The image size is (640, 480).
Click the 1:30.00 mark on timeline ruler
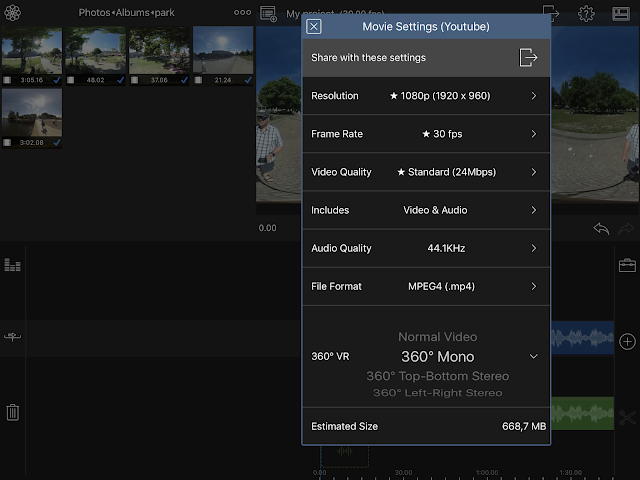(571, 472)
